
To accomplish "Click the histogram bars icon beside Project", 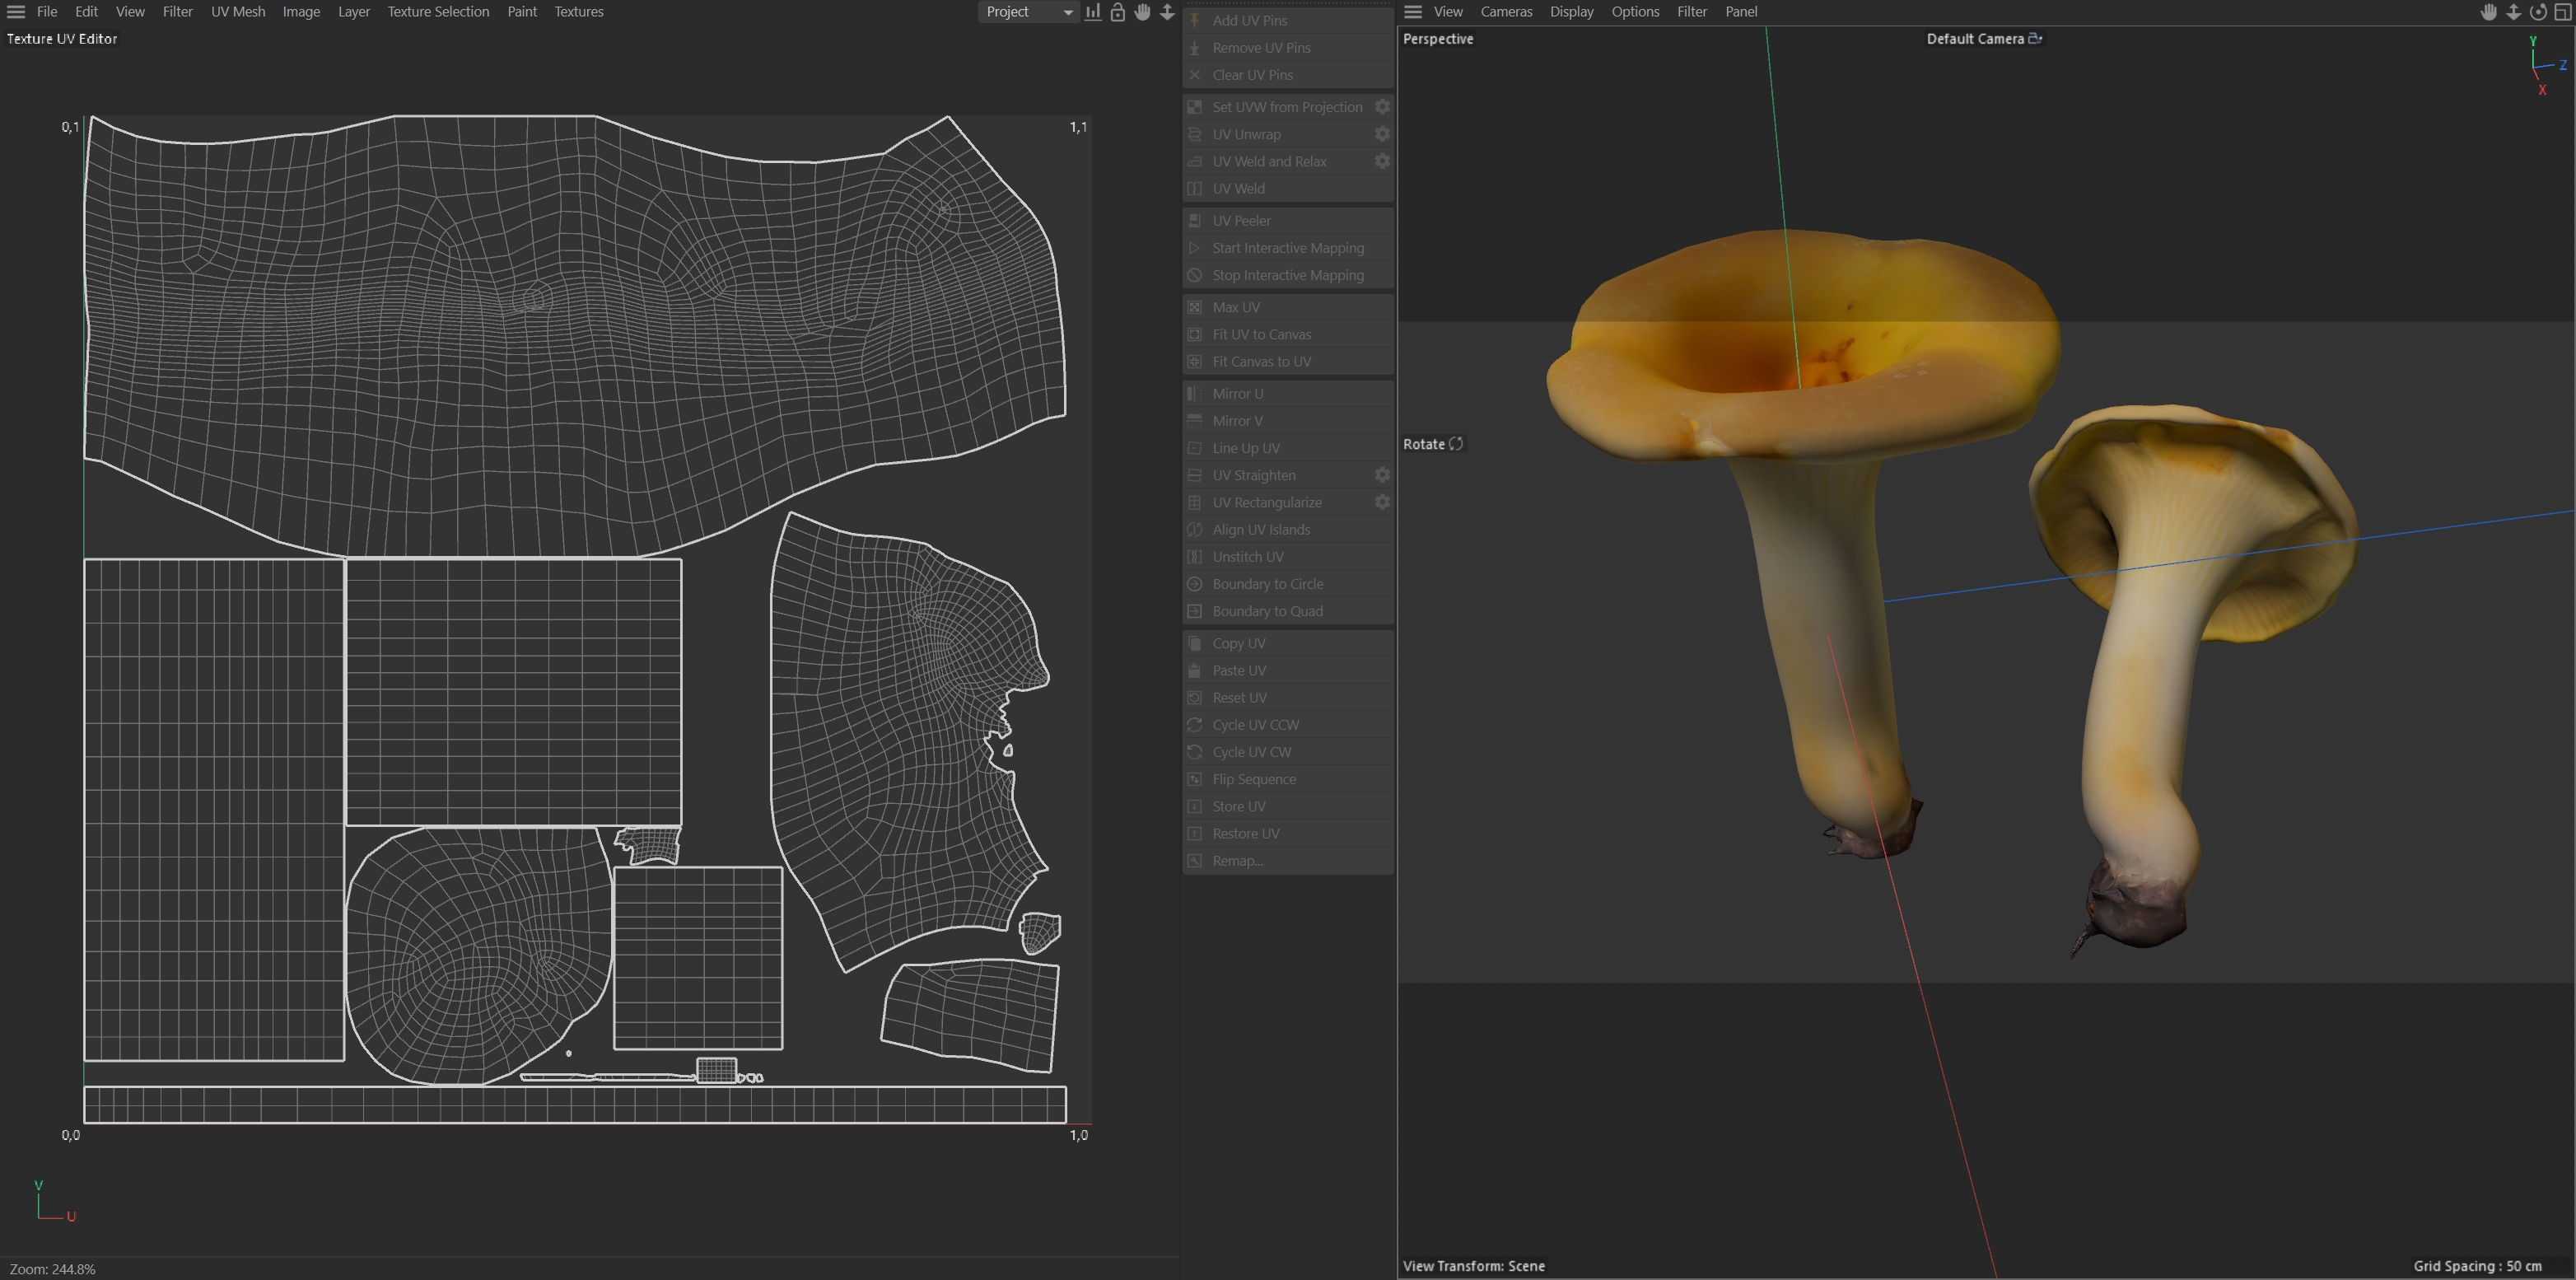I will click(x=1093, y=12).
